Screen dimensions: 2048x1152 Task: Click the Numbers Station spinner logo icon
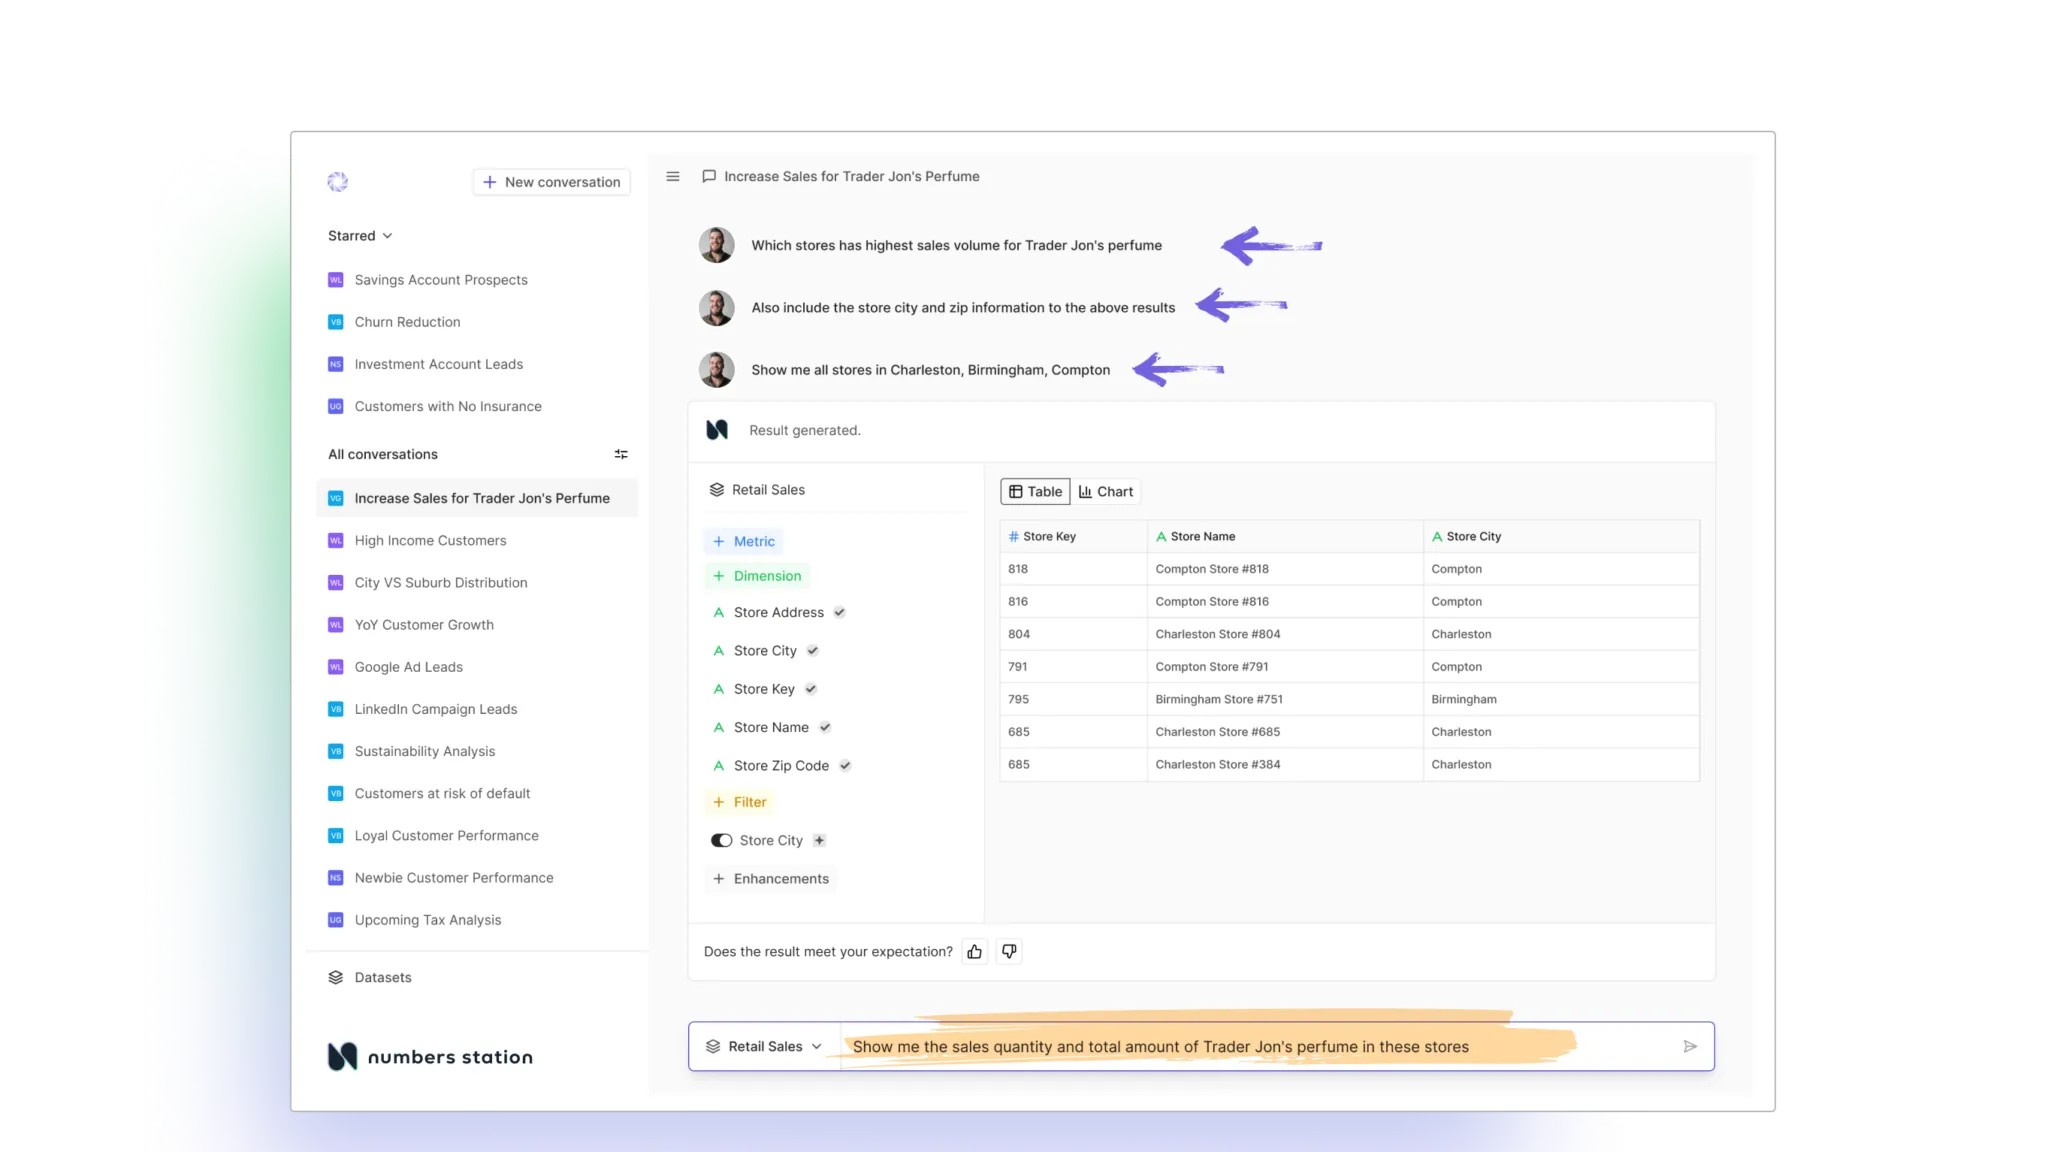(x=337, y=182)
